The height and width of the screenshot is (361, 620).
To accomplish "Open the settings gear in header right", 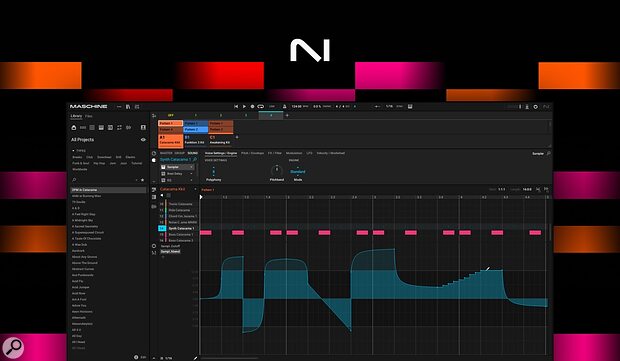I will click(x=536, y=107).
